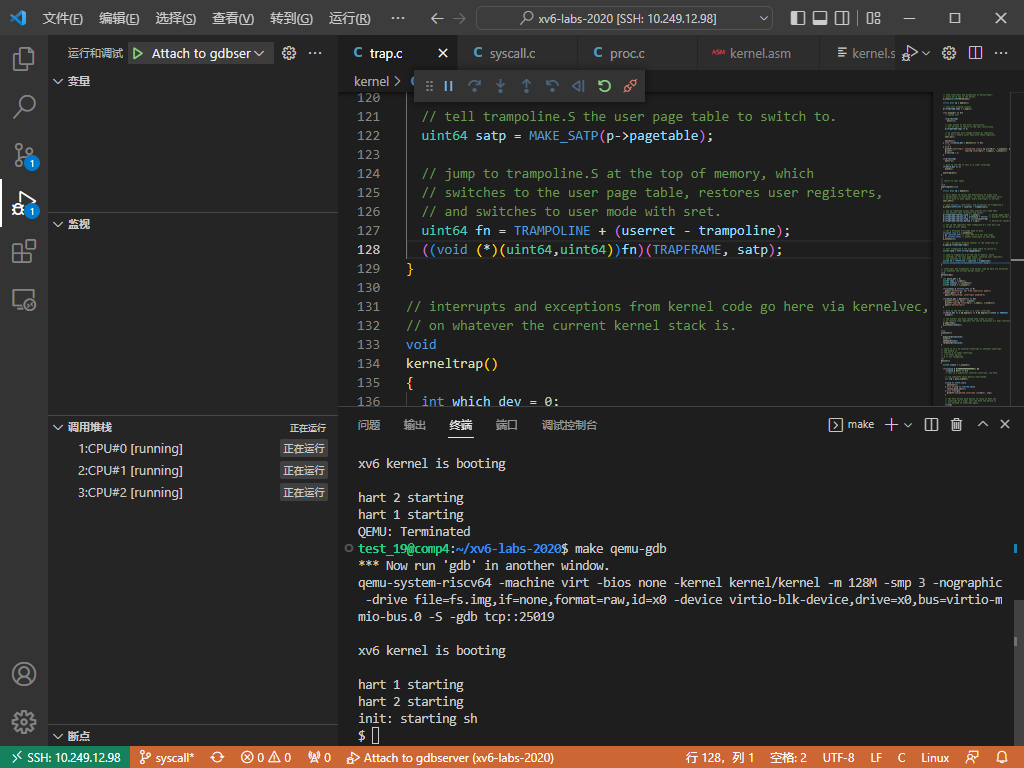1024x768 pixels.
Task: Open the Extensions view
Action: [24, 252]
